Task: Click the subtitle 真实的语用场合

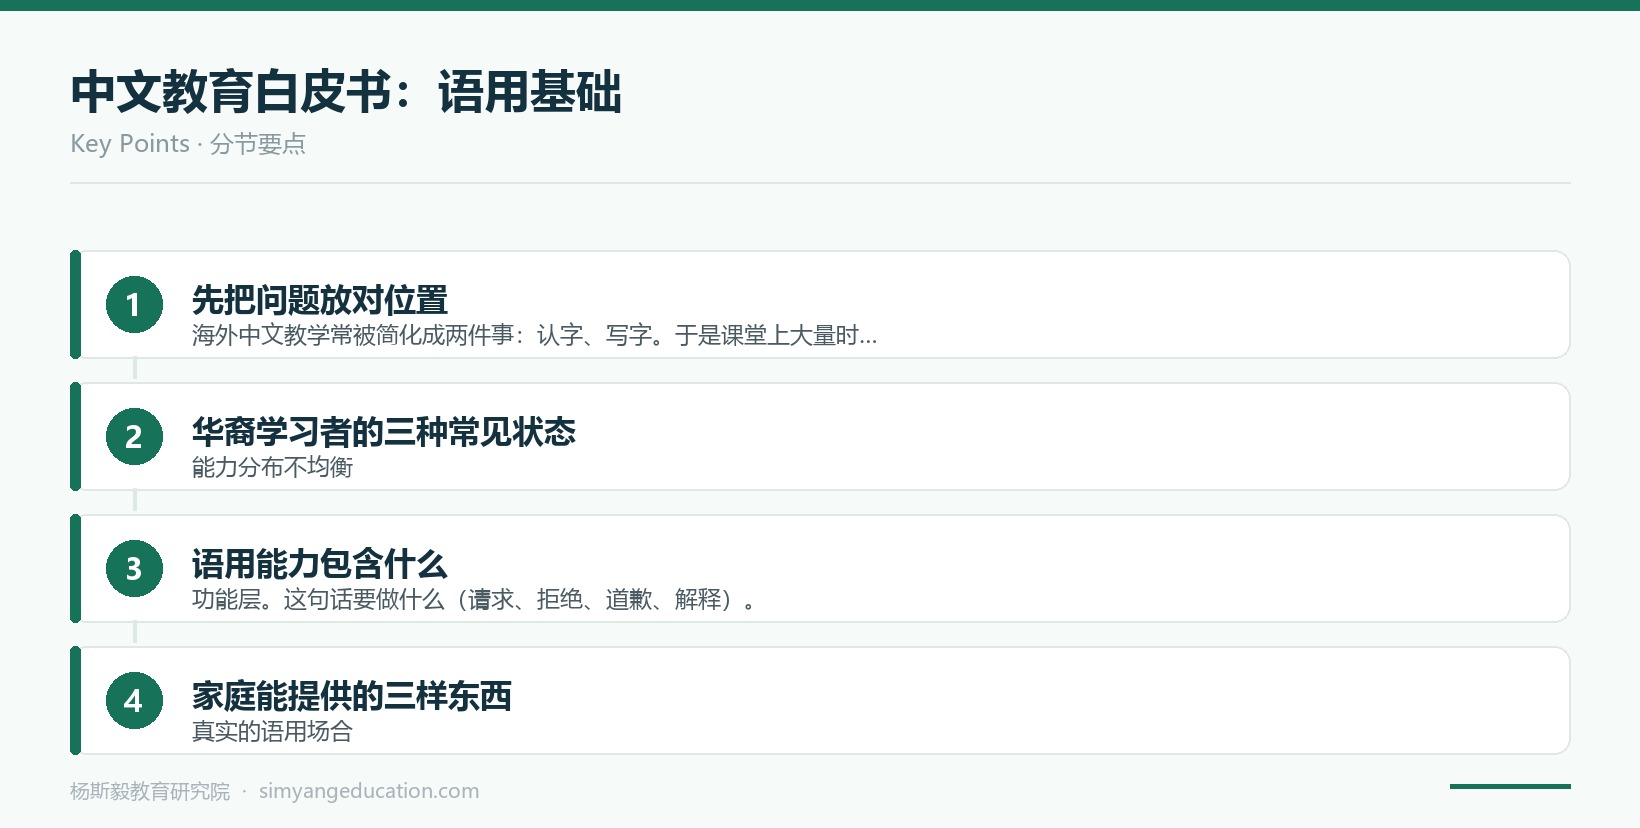Action: [x=273, y=732]
